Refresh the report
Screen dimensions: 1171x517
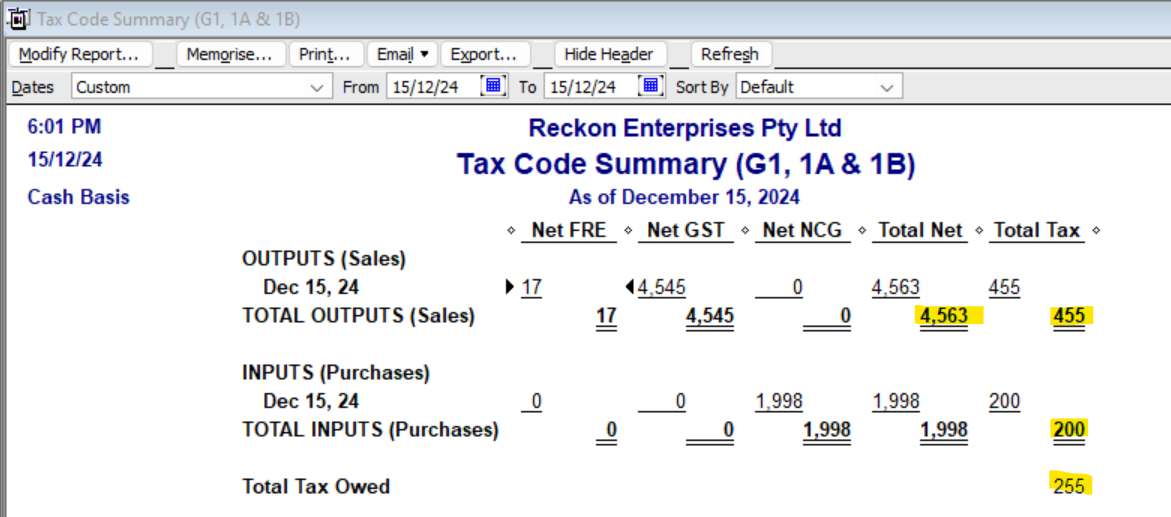pyautogui.click(x=730, y=55)
